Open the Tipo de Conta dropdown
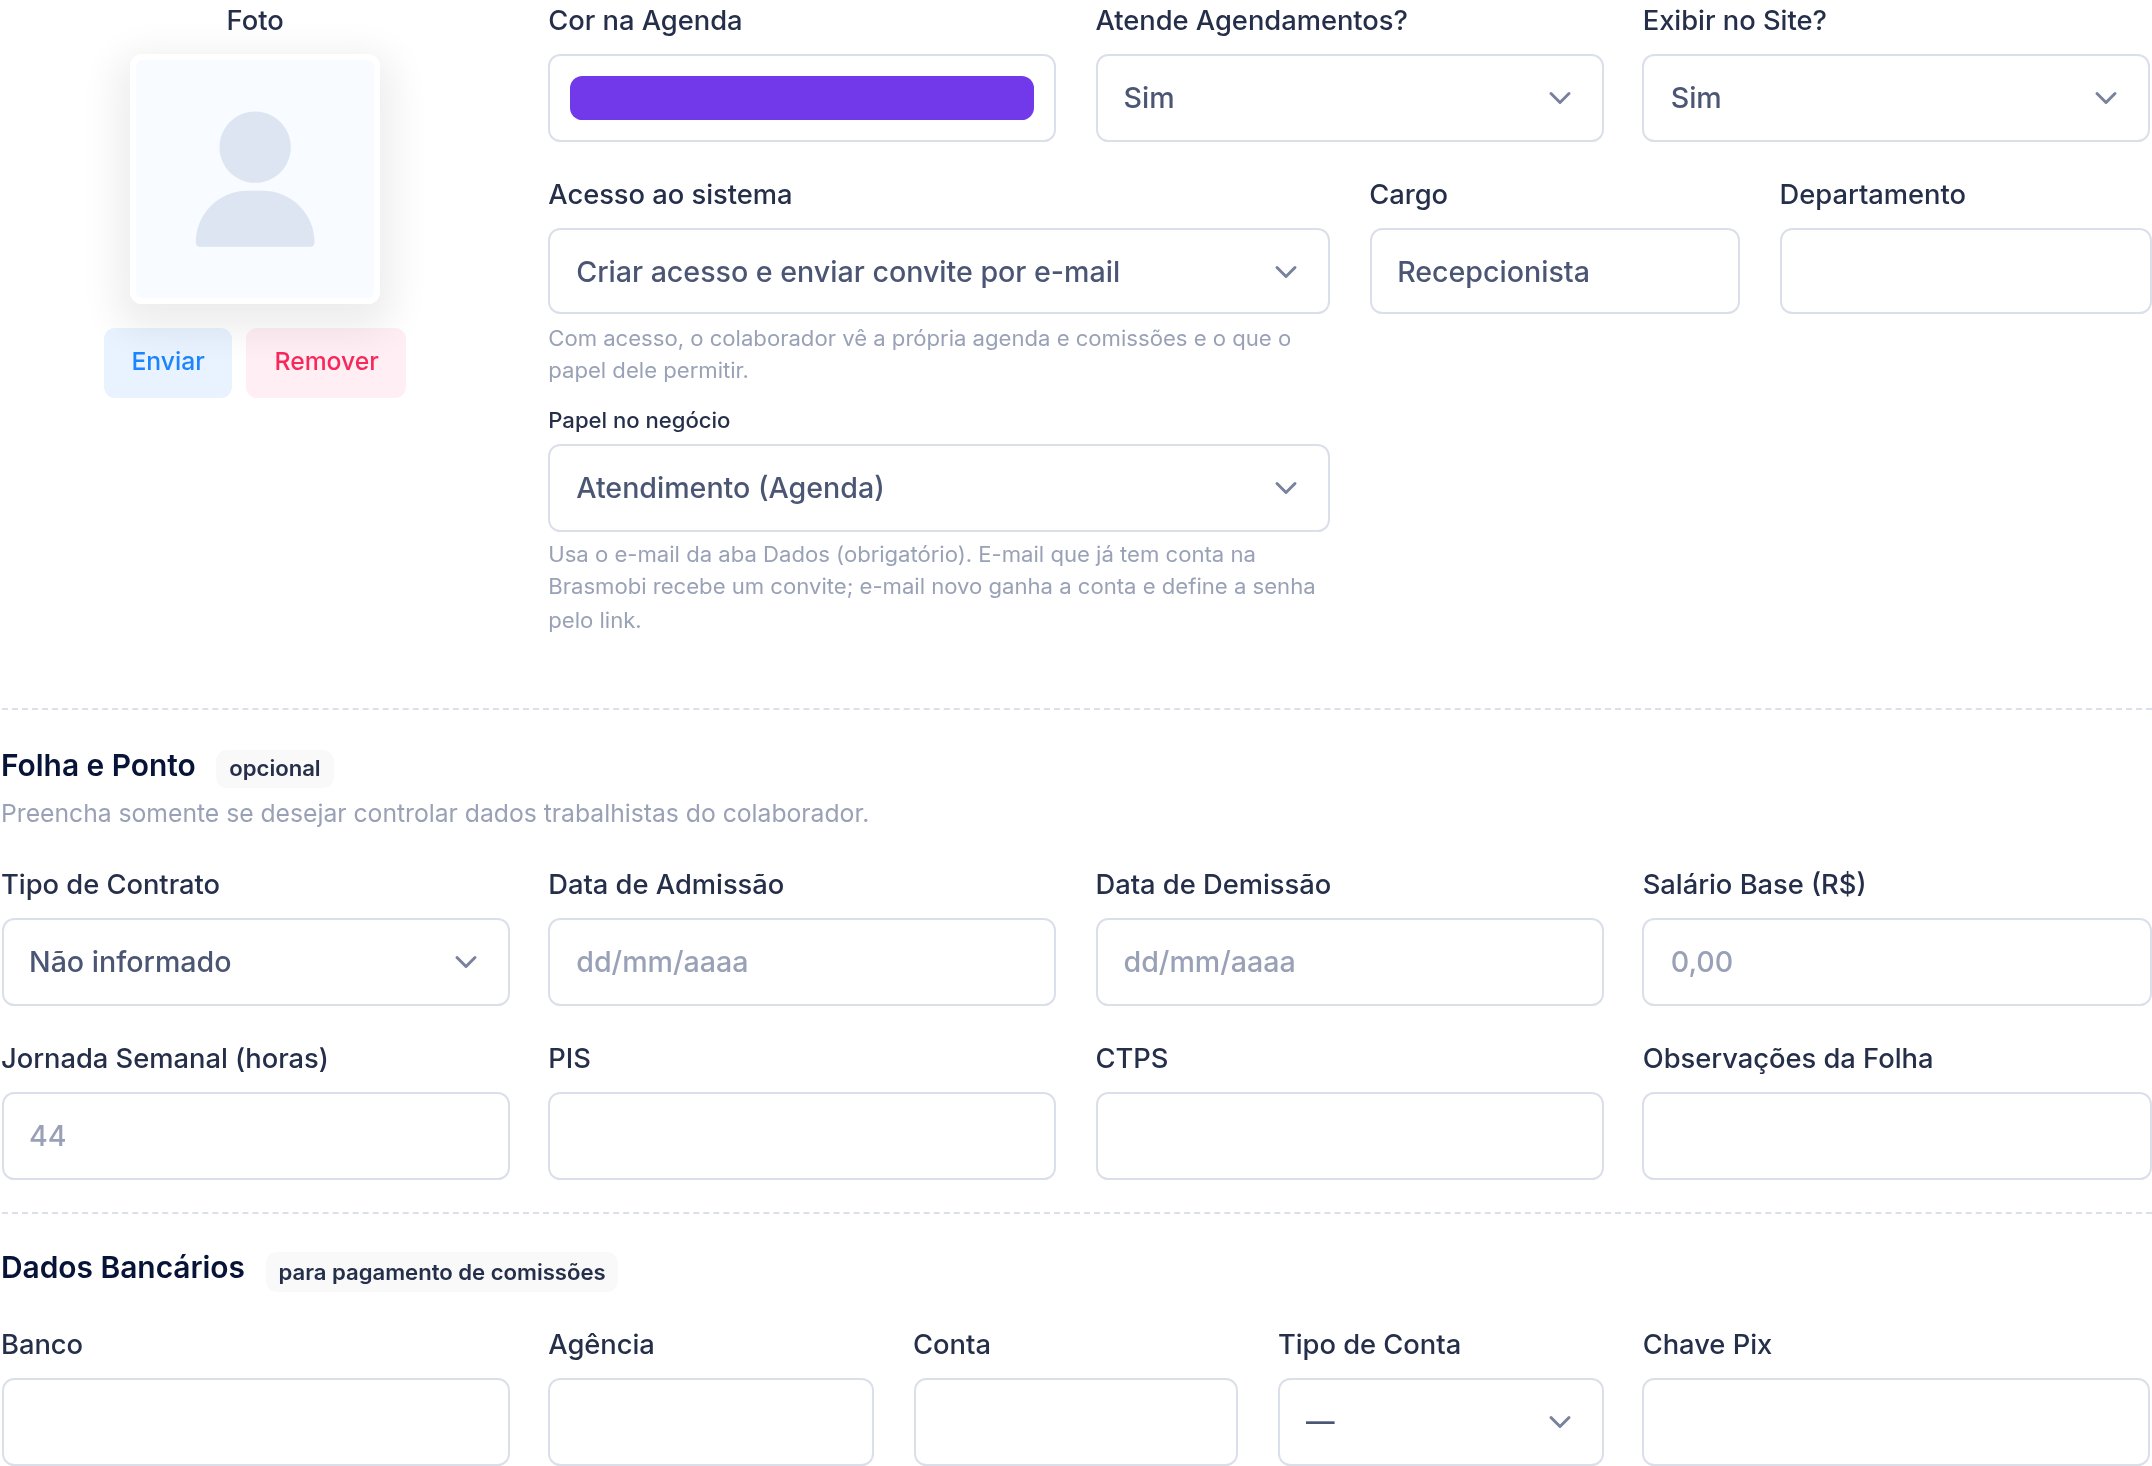The image size is (2152, 1466). click(x=1440, y=1422)
